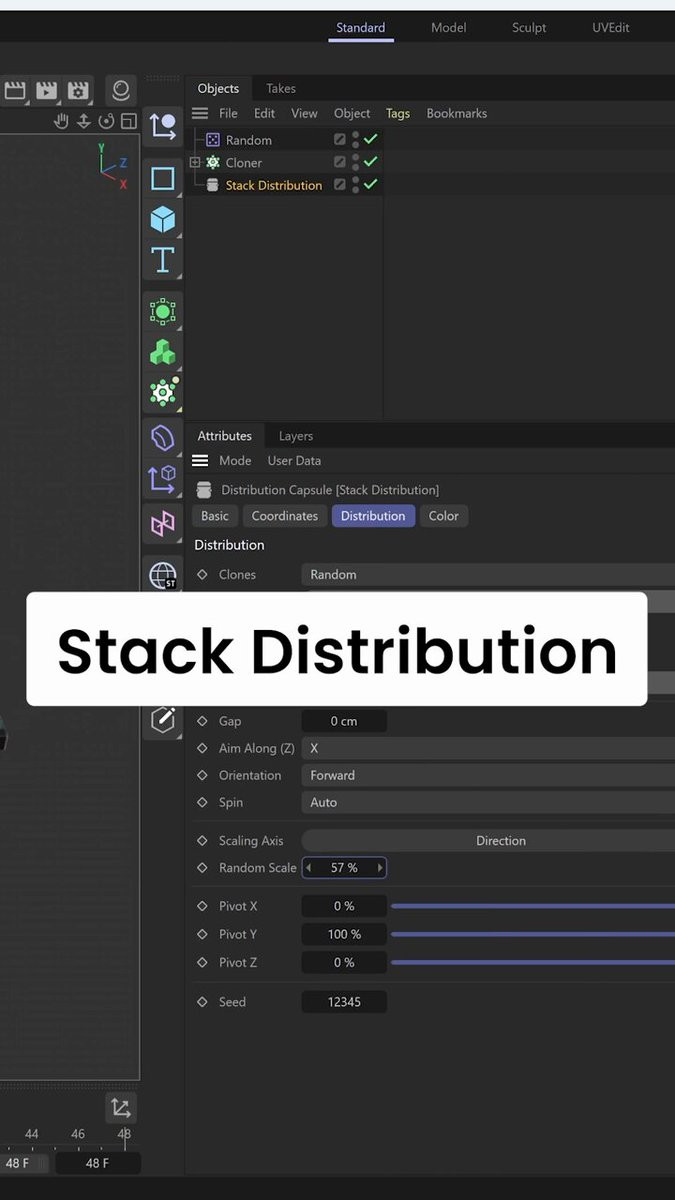675x1200 pixels.
Task: Click the globe ST icon
Action: pos(162,575)
